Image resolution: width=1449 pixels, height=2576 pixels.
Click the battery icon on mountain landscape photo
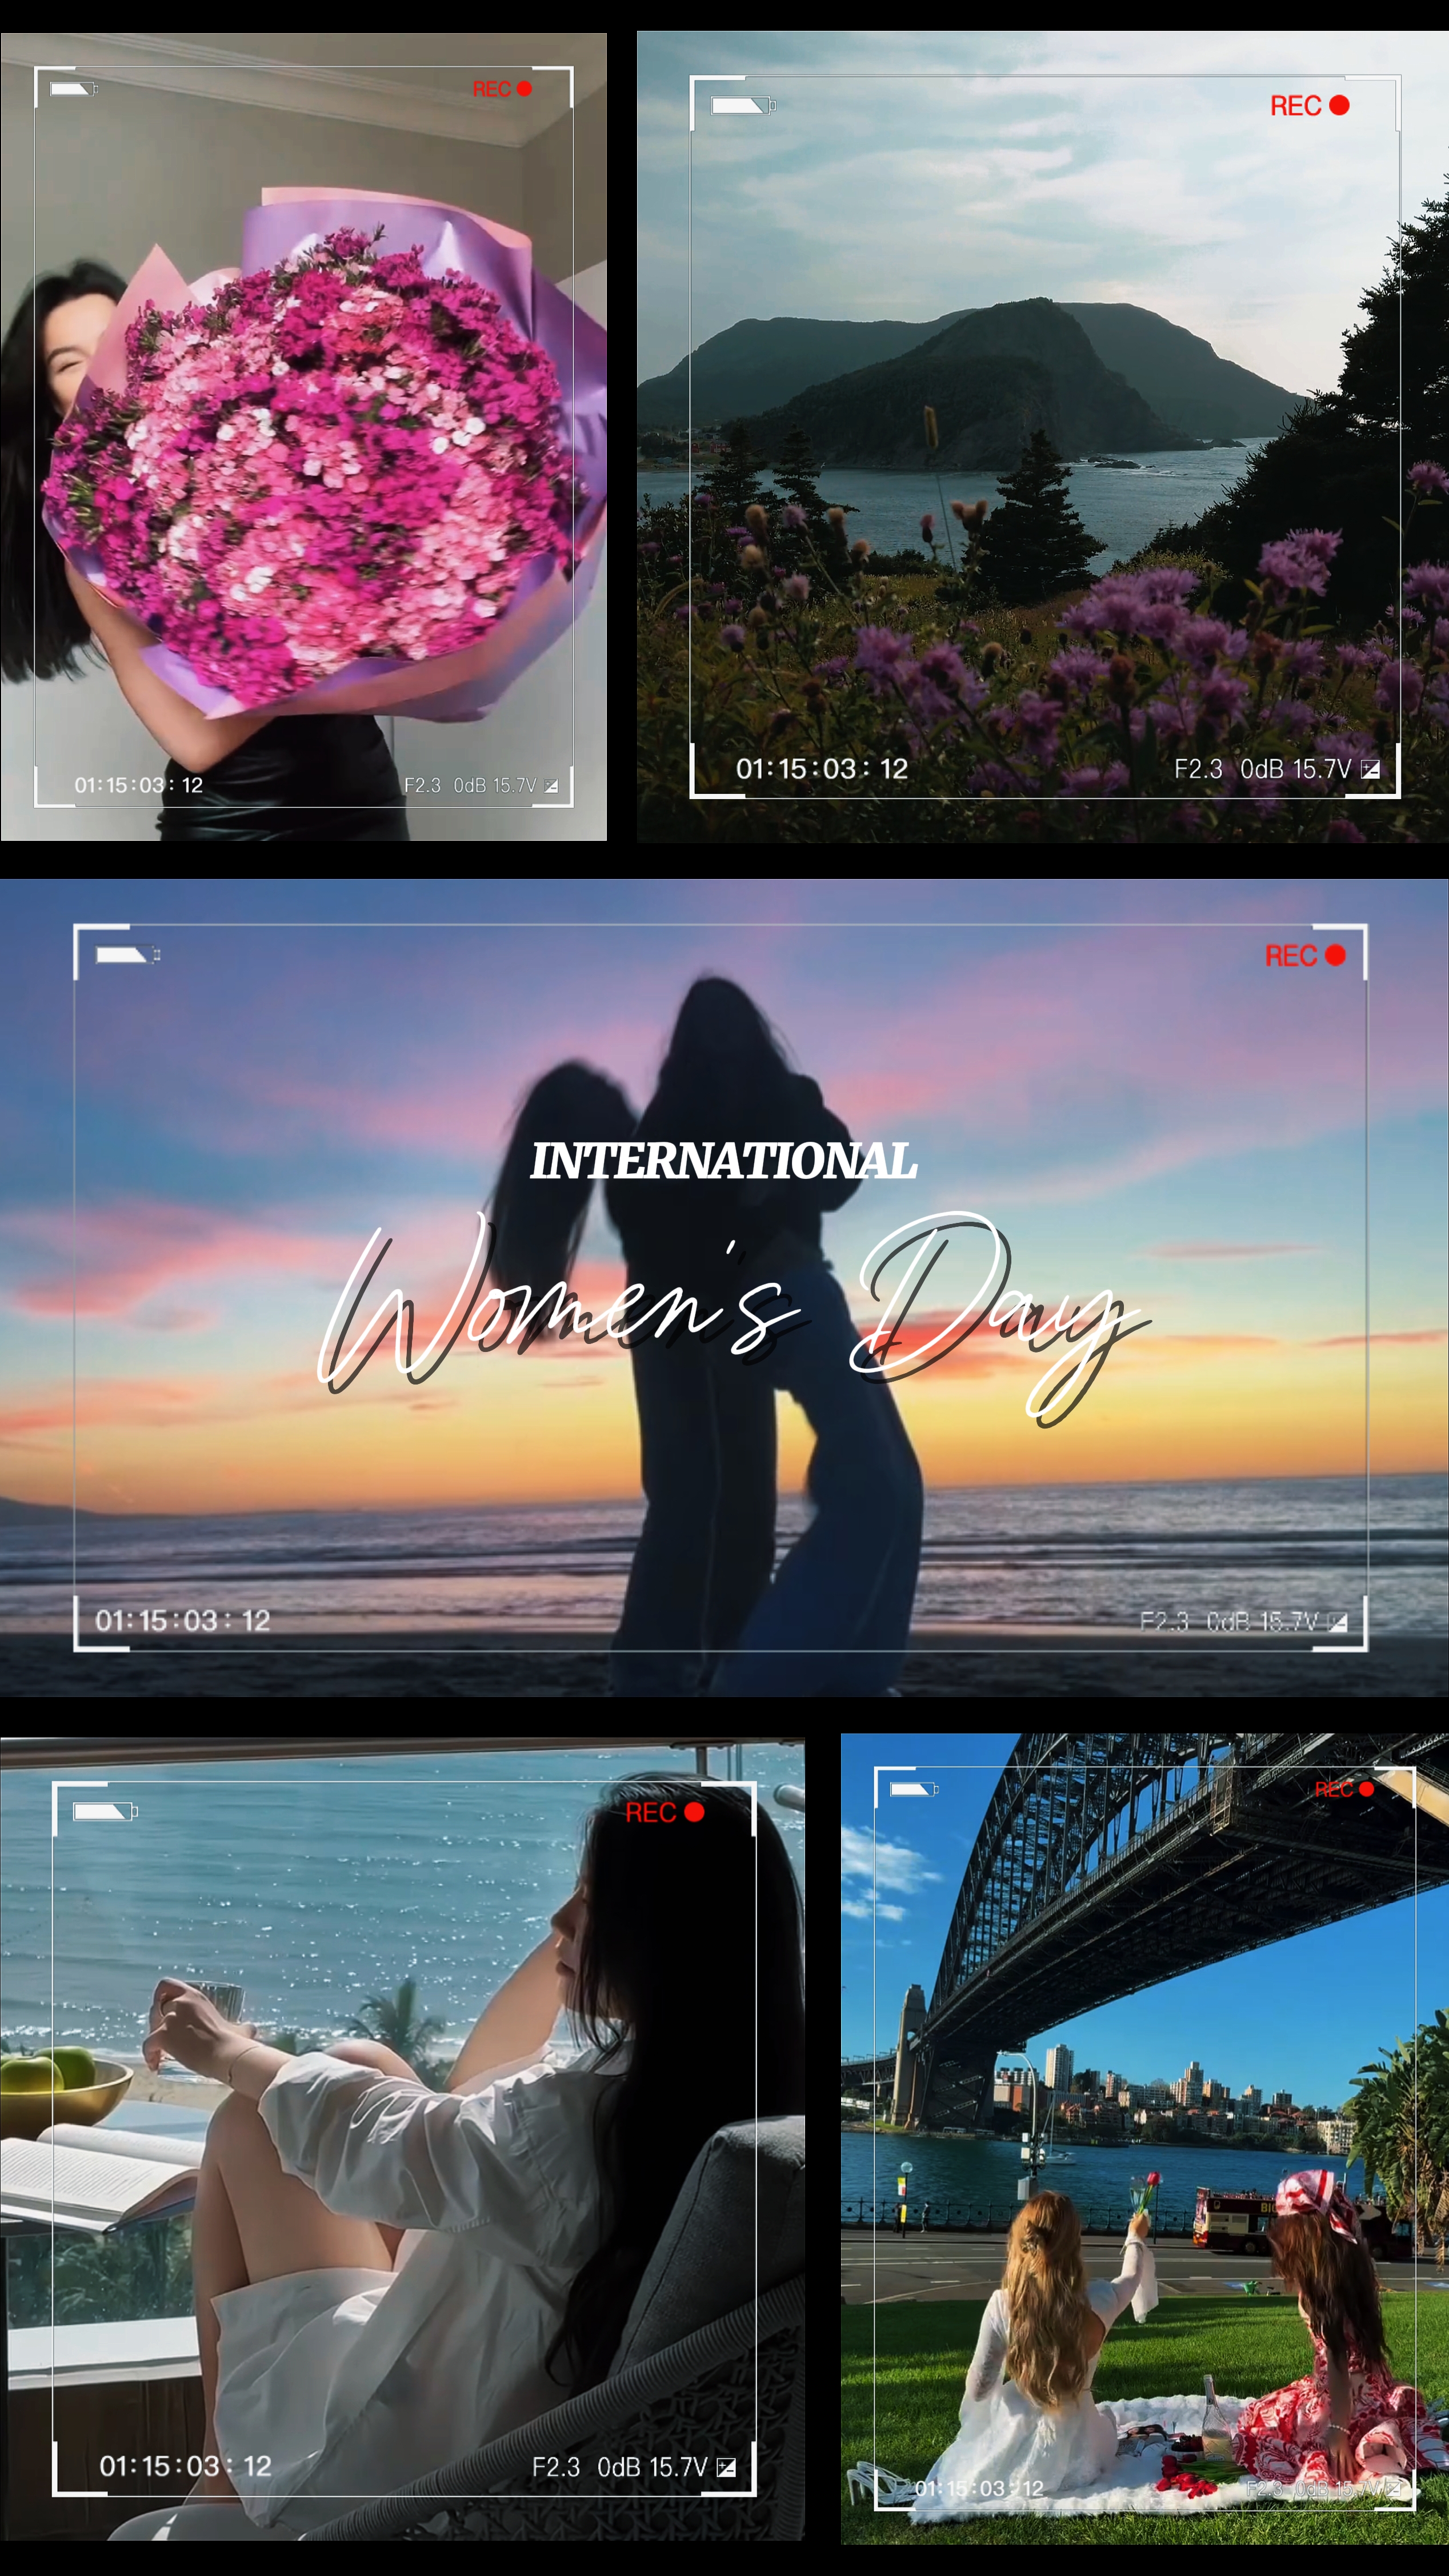pyautogui.click(x=742, y=105)
